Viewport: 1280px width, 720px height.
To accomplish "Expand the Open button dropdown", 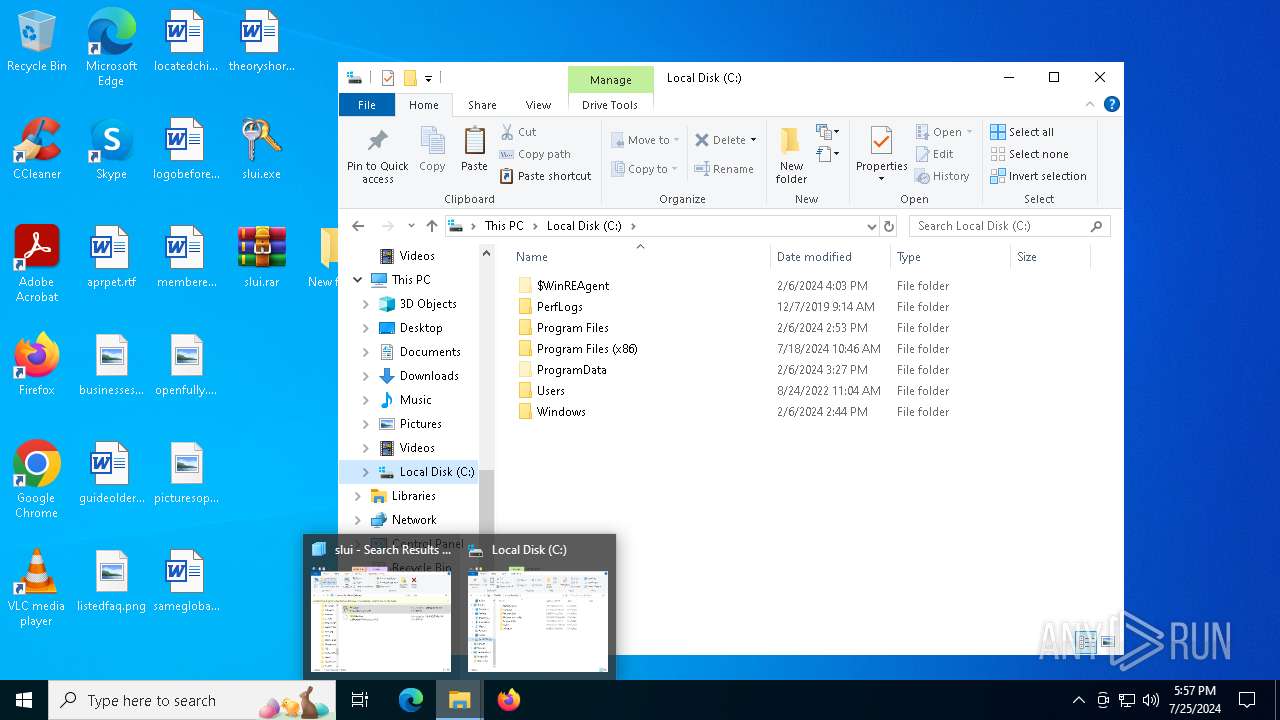I will click(969, 132).
